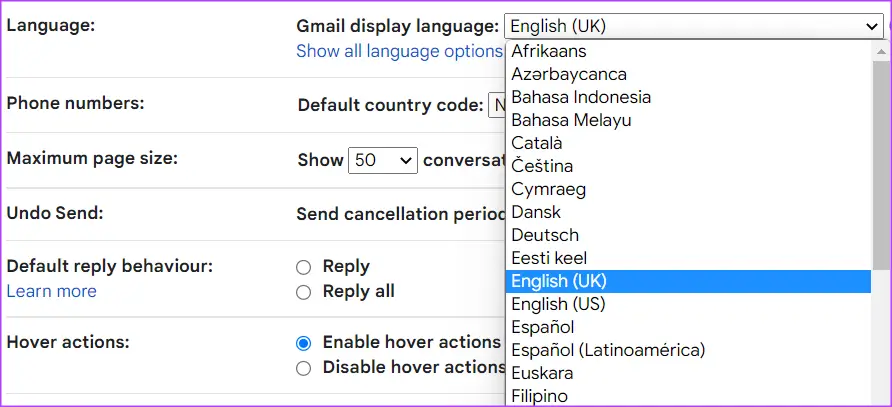892x407 pixels.
Task: Select Afrikaans from the language list
Action: point(549,51)
